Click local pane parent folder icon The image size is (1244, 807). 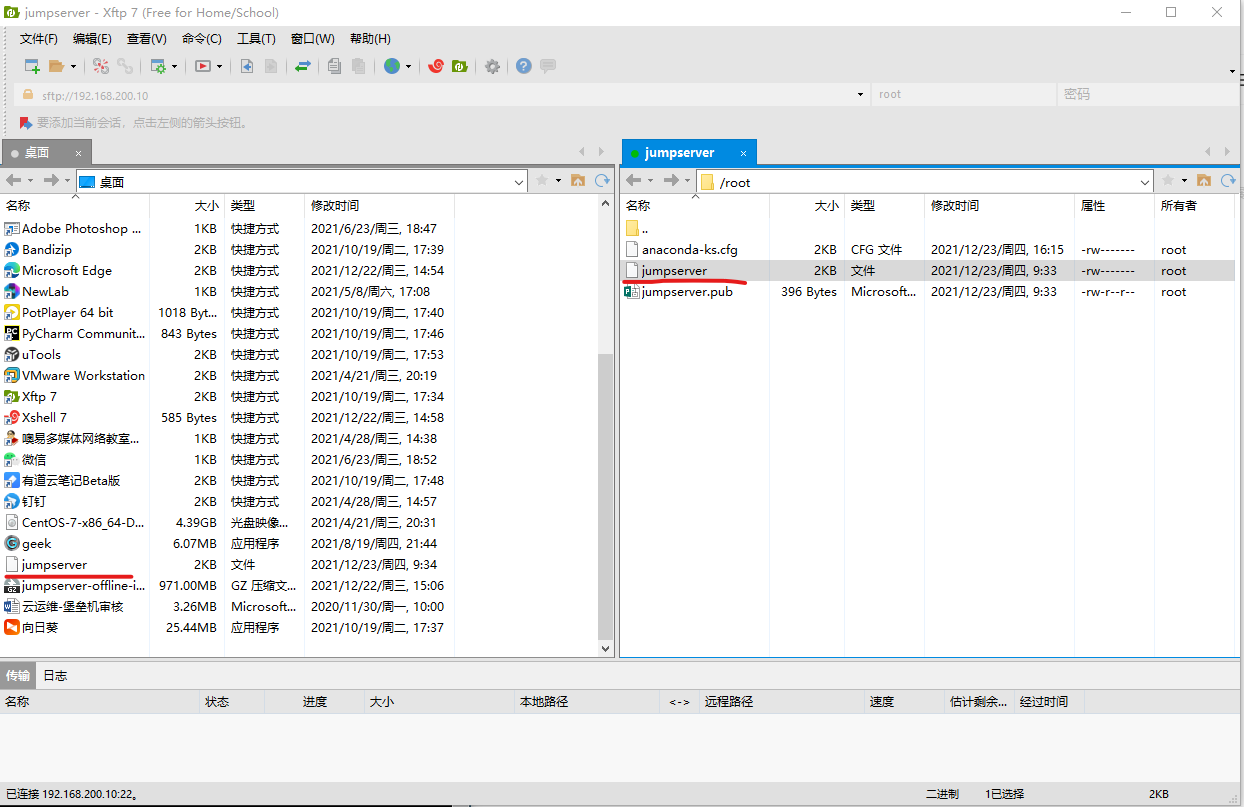578,181
